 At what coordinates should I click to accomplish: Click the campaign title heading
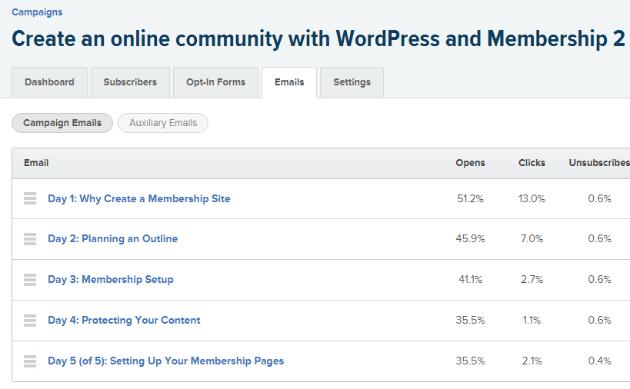[x=318, y=39]
